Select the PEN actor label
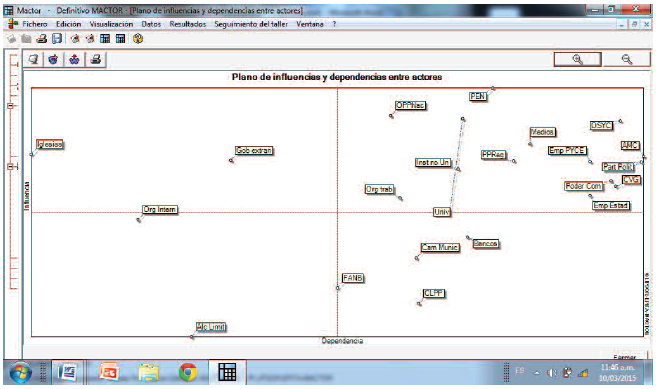 point(478,96)
